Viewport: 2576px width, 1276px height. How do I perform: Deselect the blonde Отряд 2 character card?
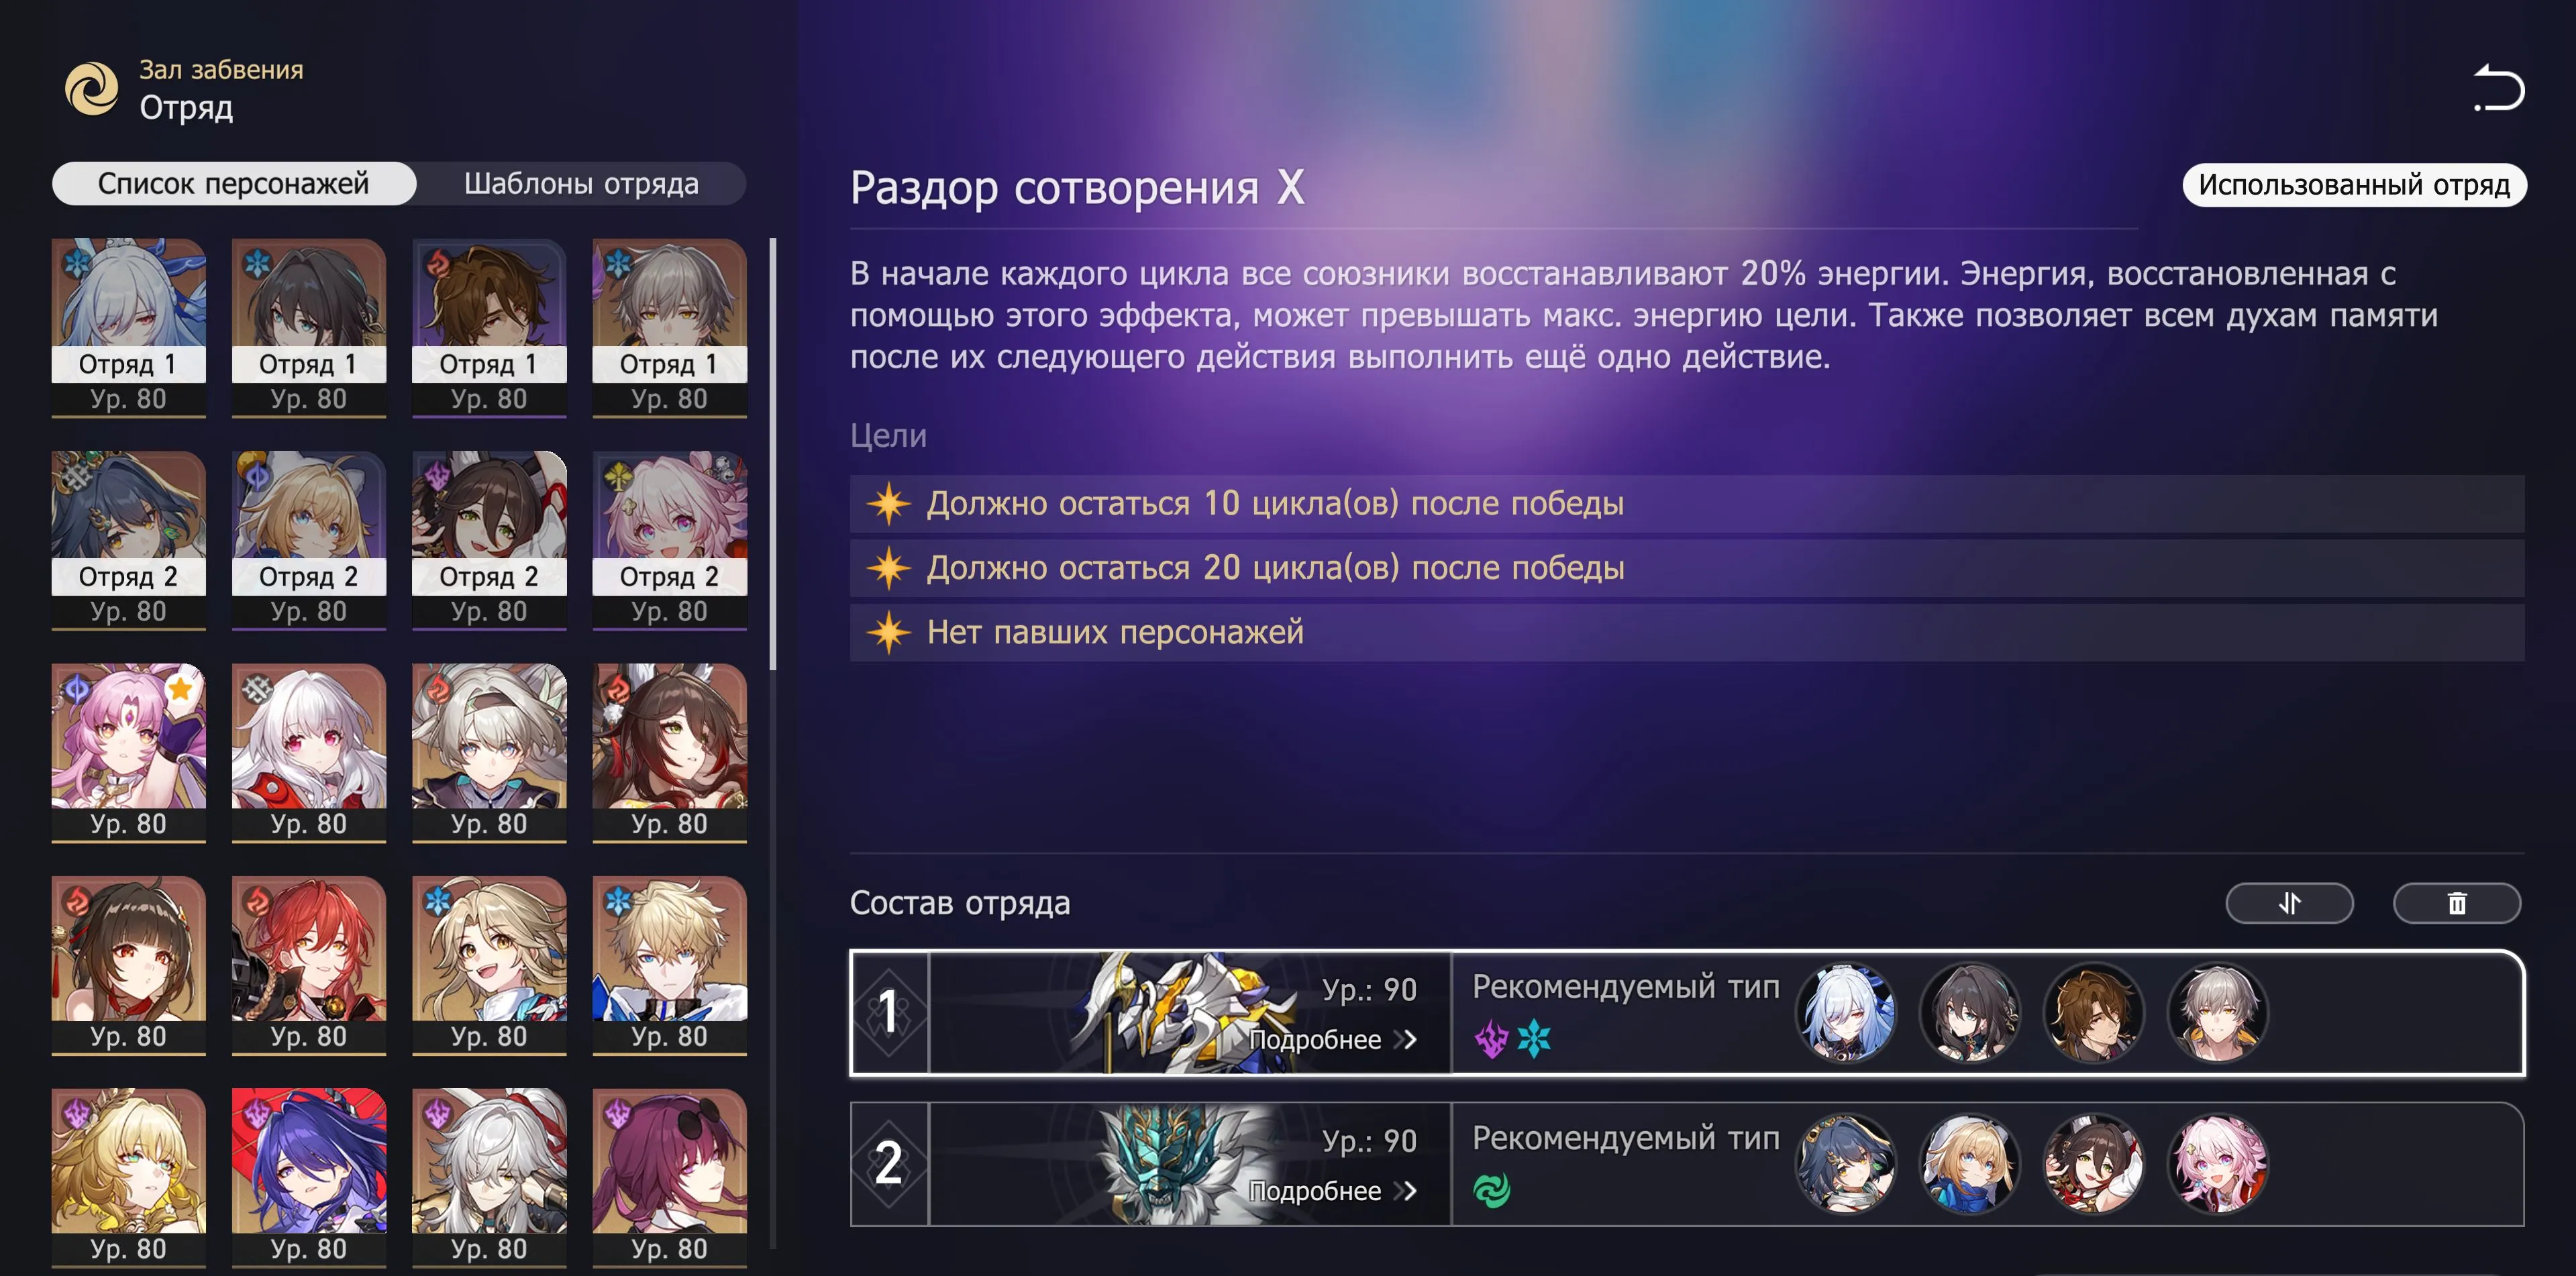pyautogui.click(x=309, y=540)
